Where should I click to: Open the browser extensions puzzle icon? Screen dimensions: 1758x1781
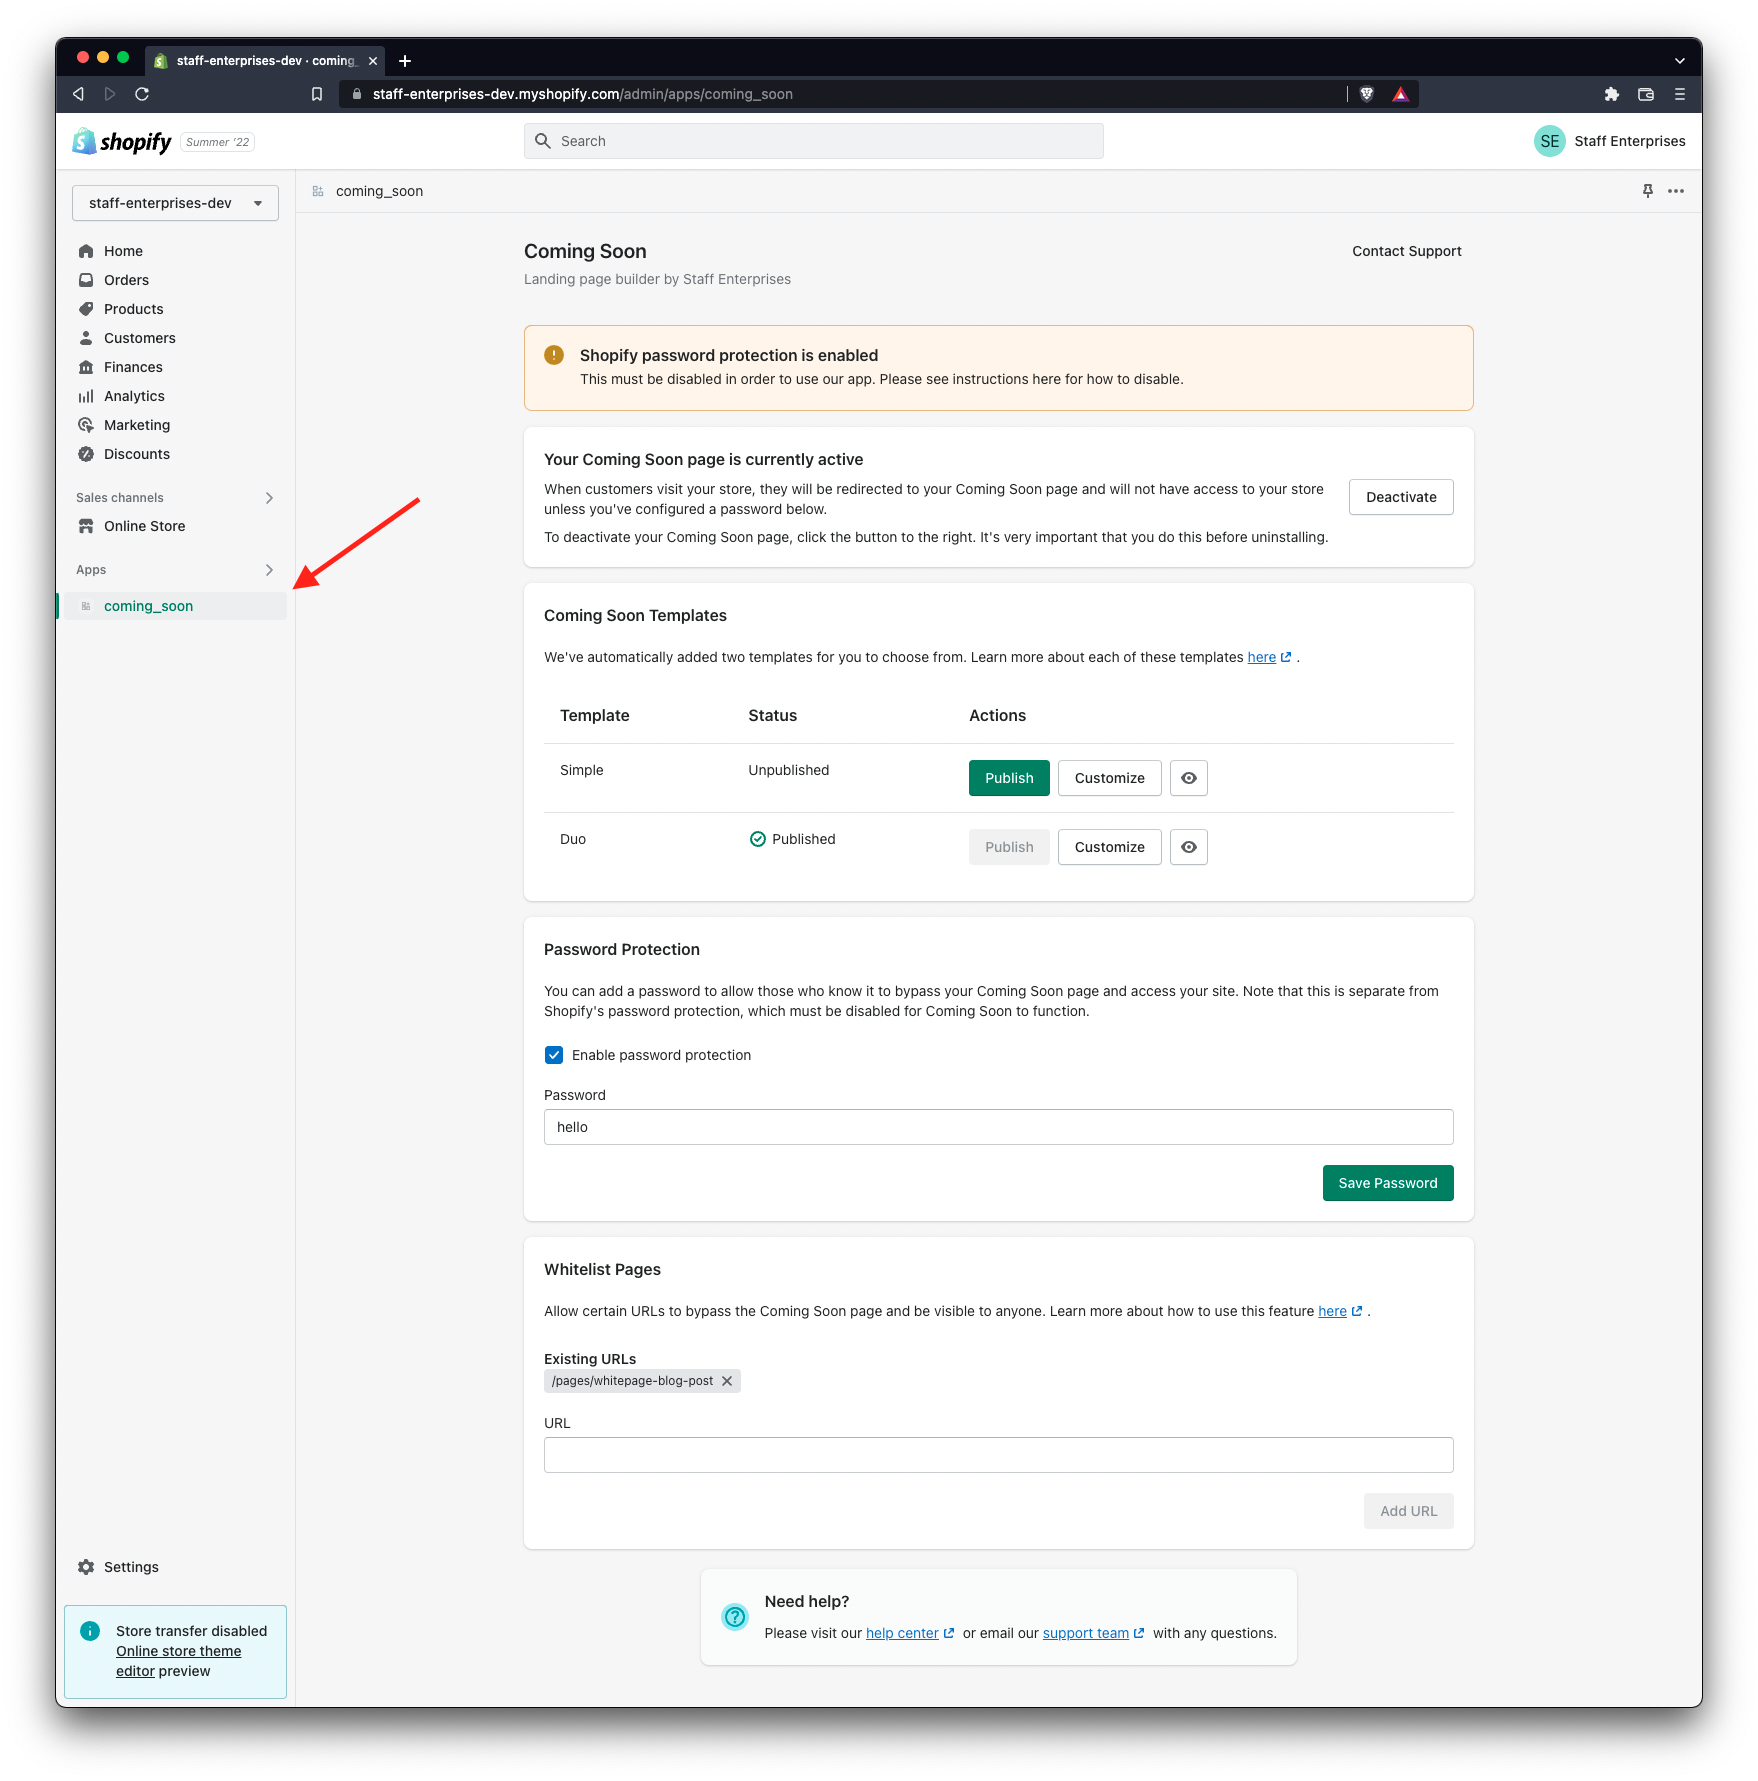point(1612,94)
